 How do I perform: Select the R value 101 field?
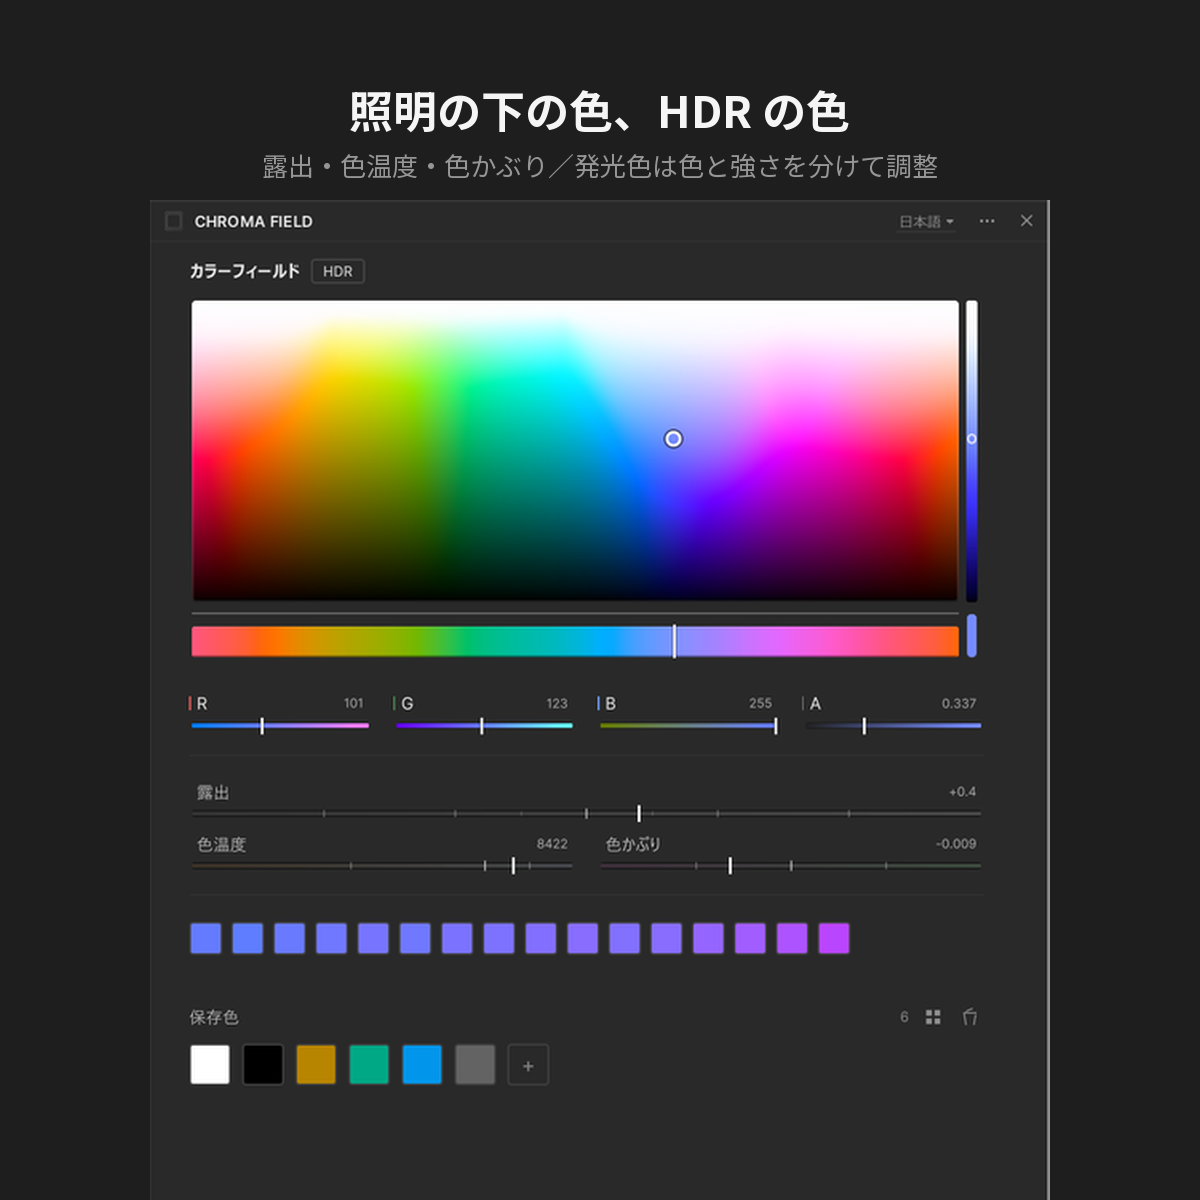pos(353,703)
